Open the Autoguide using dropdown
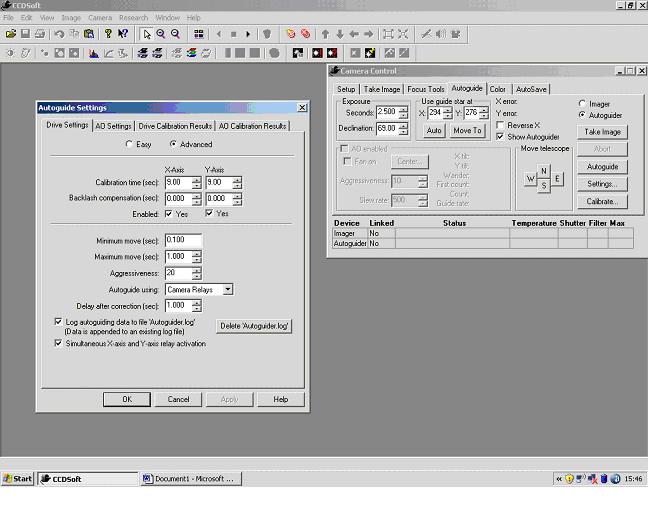 pyautogui.click(x=228, y=289)
